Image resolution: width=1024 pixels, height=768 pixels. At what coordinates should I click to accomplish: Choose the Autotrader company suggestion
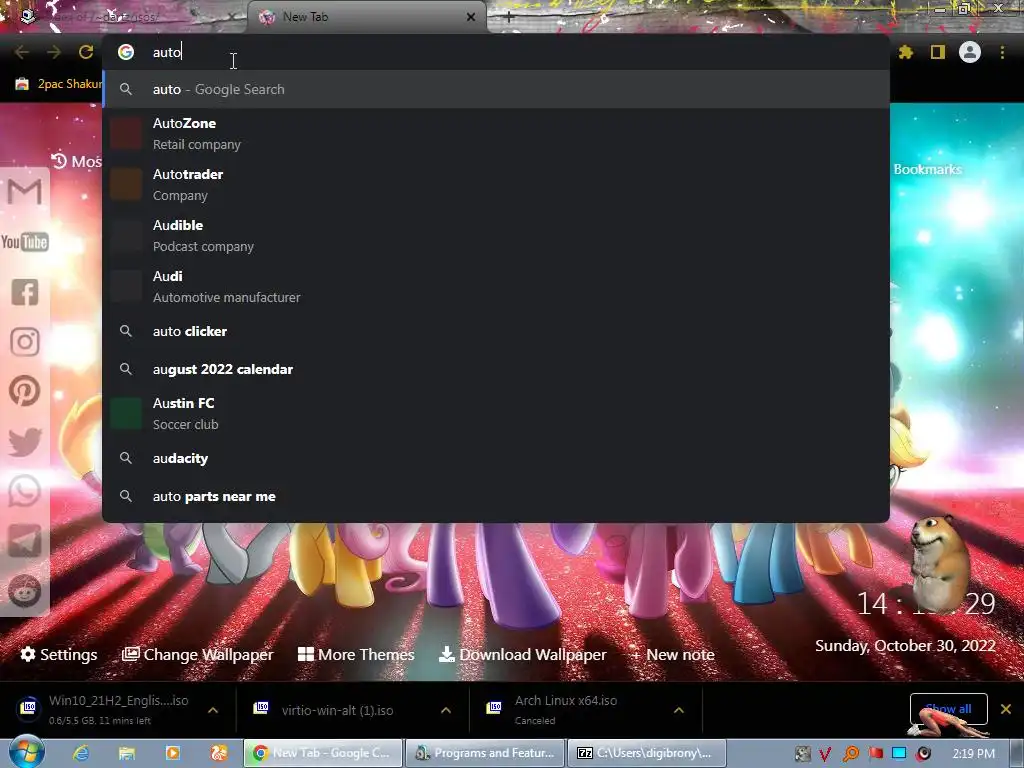point(496,184)
